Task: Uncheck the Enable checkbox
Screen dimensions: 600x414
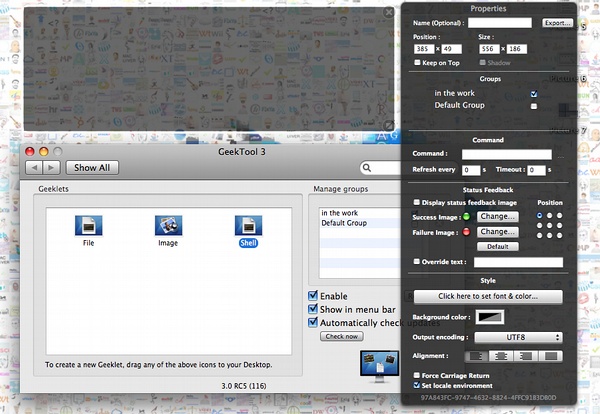Action: (313, 295)
